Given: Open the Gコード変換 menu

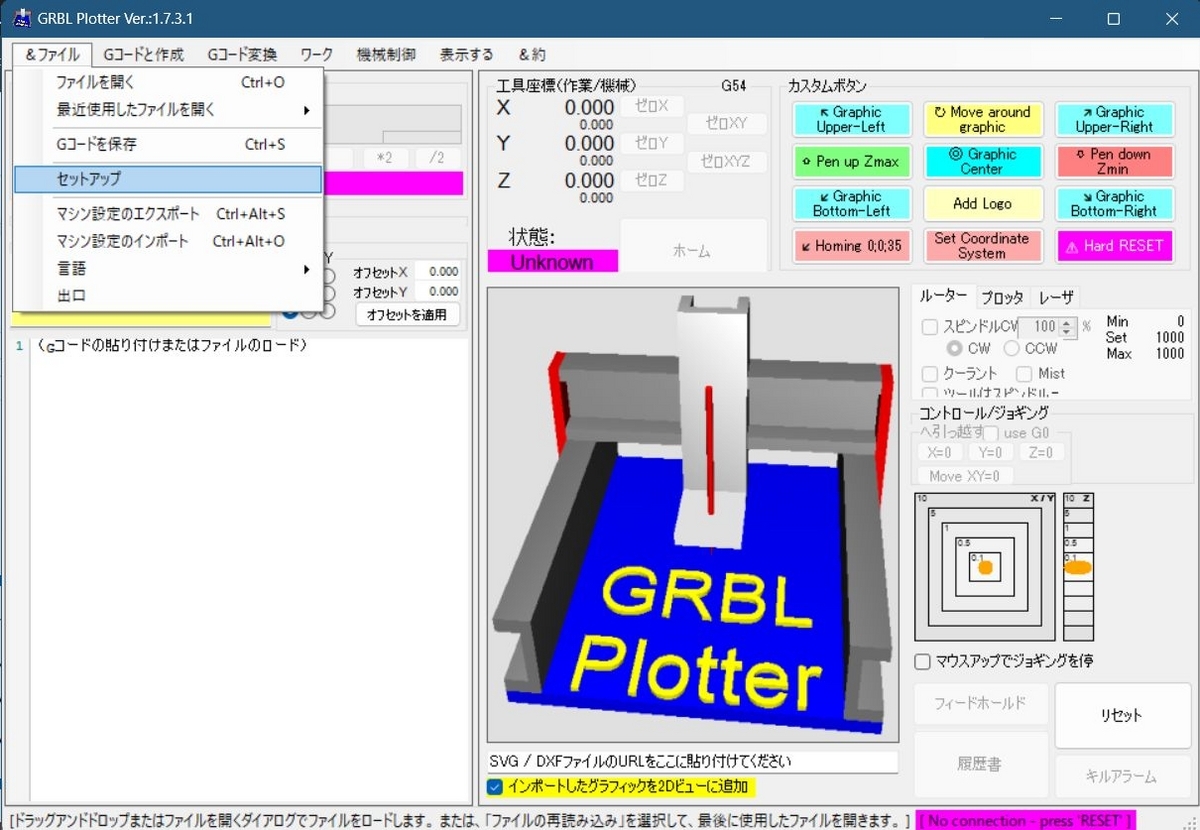Looking at the screenshot, I should 242,55.
